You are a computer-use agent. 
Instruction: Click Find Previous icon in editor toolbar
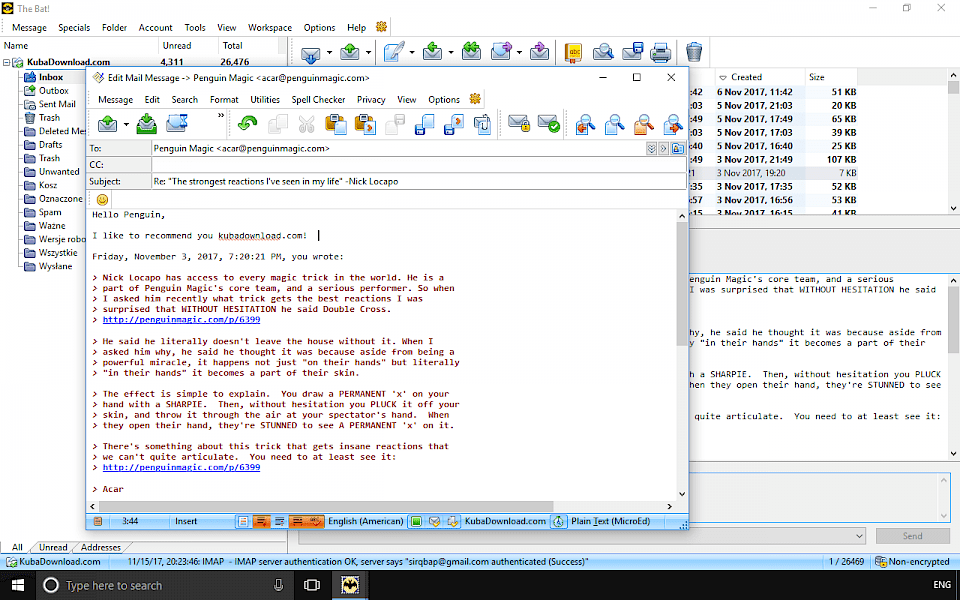tap(585, 124)
